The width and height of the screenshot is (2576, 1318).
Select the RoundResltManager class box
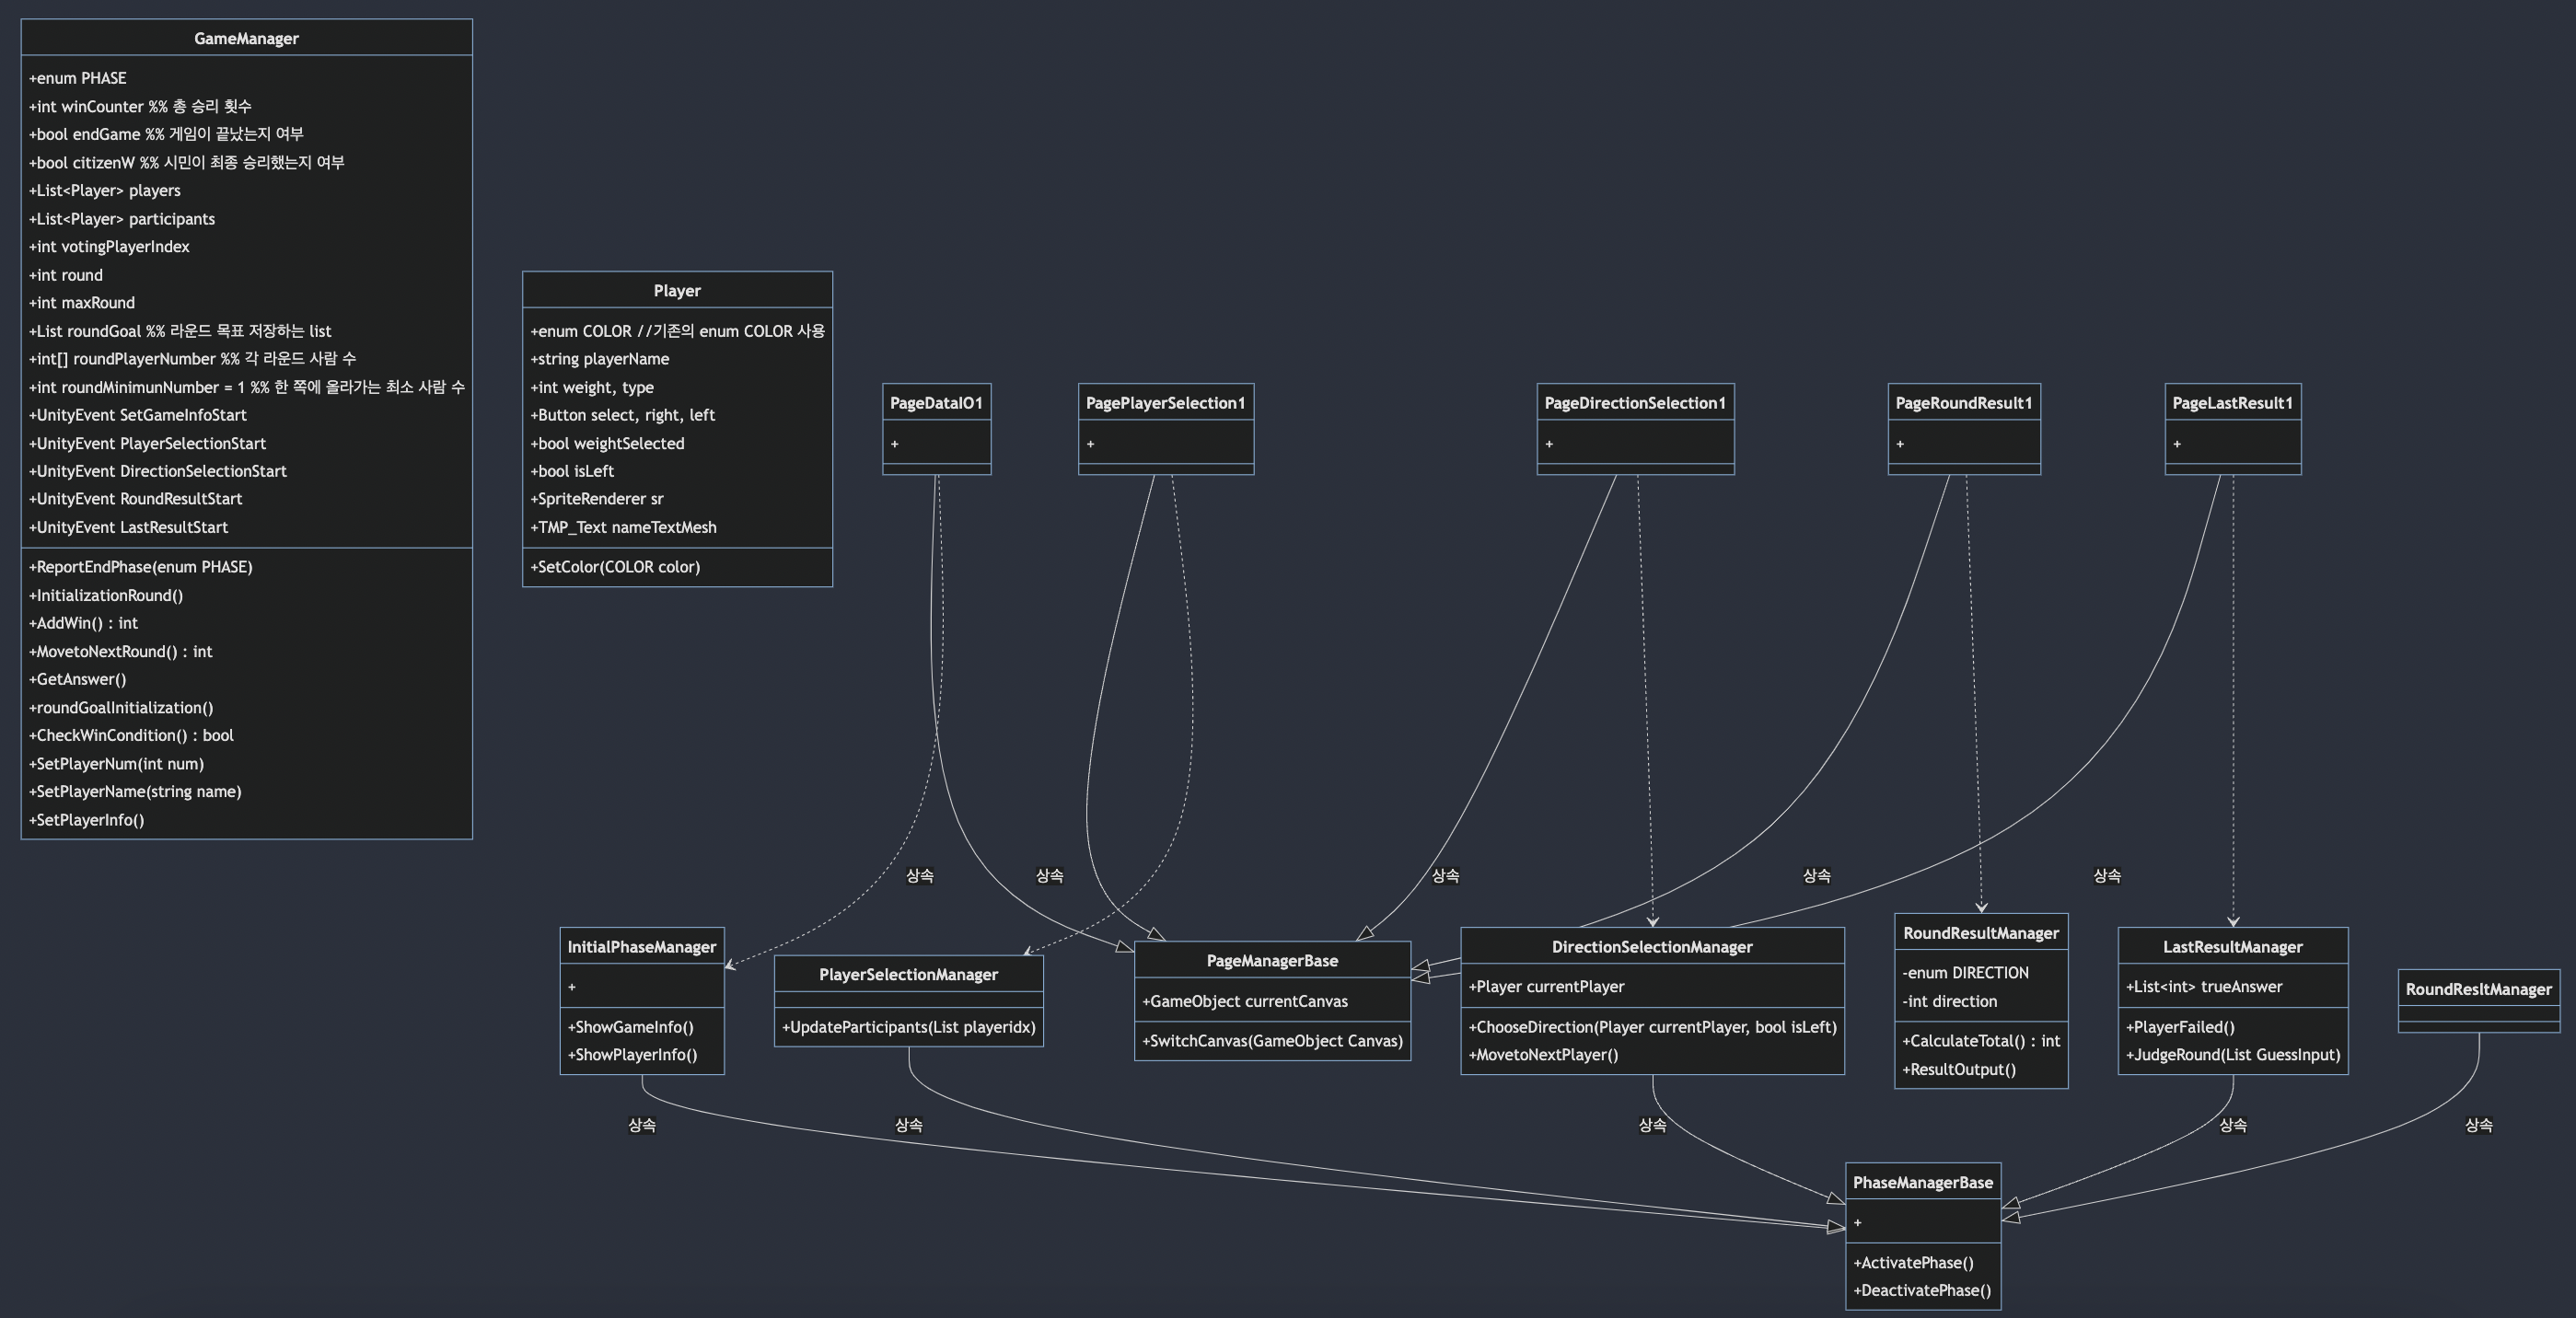point(2478,989)
